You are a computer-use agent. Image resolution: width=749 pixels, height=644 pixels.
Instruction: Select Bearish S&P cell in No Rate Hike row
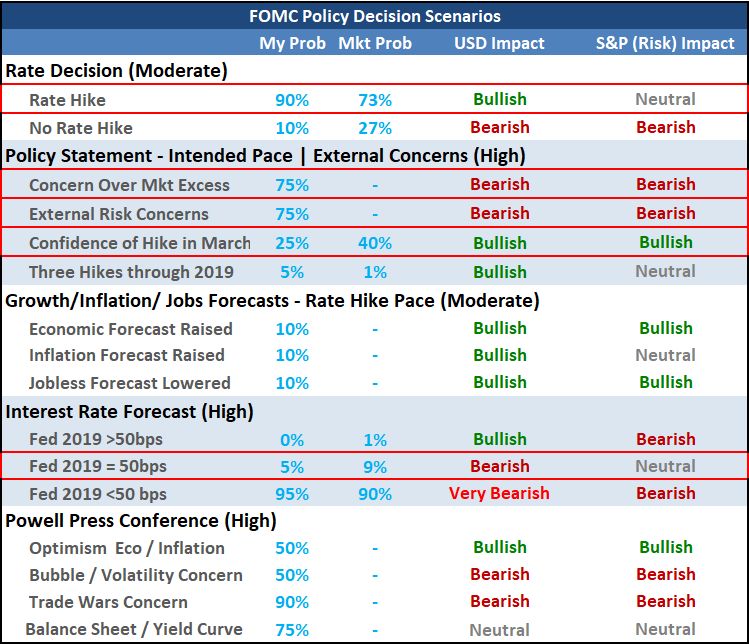point(666,127)
